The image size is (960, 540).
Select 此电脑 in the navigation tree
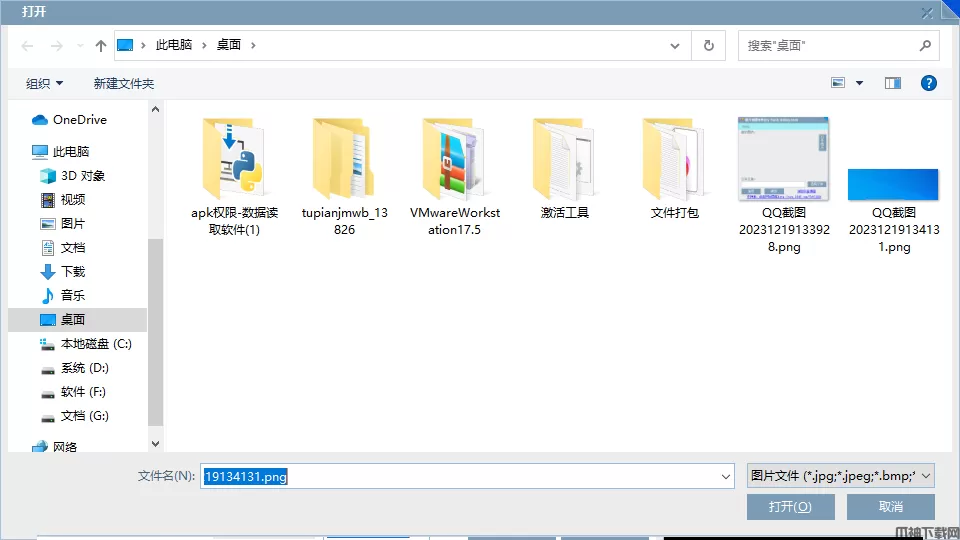click(60, 151)
